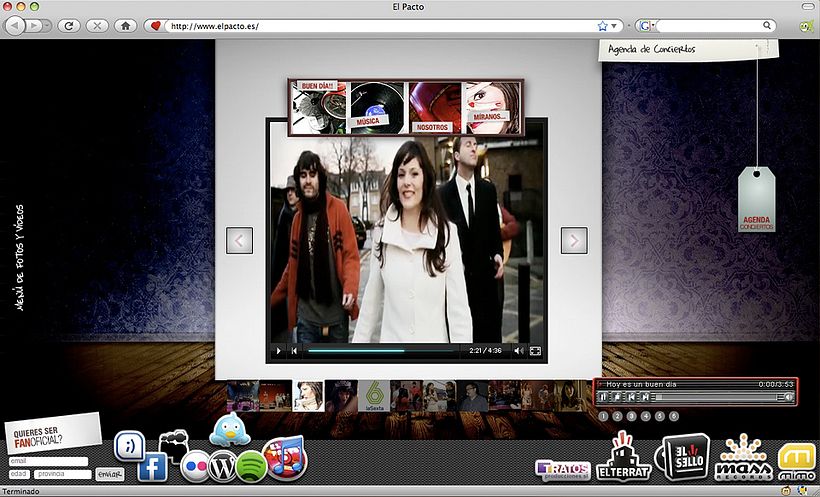Open the Twitter bird icon
The height and width of the screenshot is (497, 820).
230,429
